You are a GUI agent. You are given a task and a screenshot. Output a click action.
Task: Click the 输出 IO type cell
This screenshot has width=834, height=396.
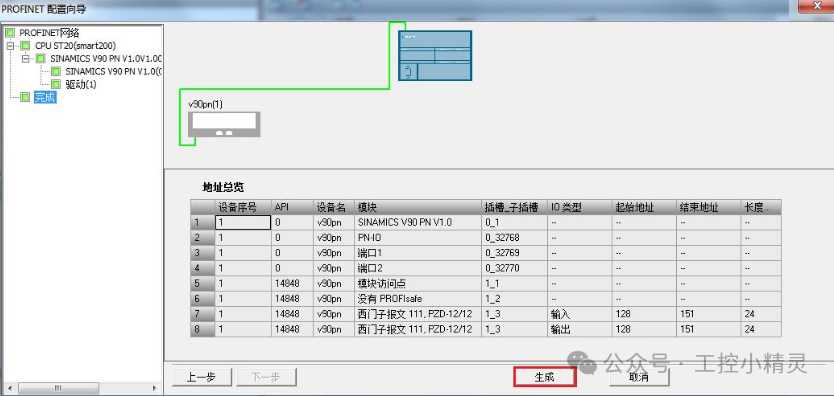579,329
